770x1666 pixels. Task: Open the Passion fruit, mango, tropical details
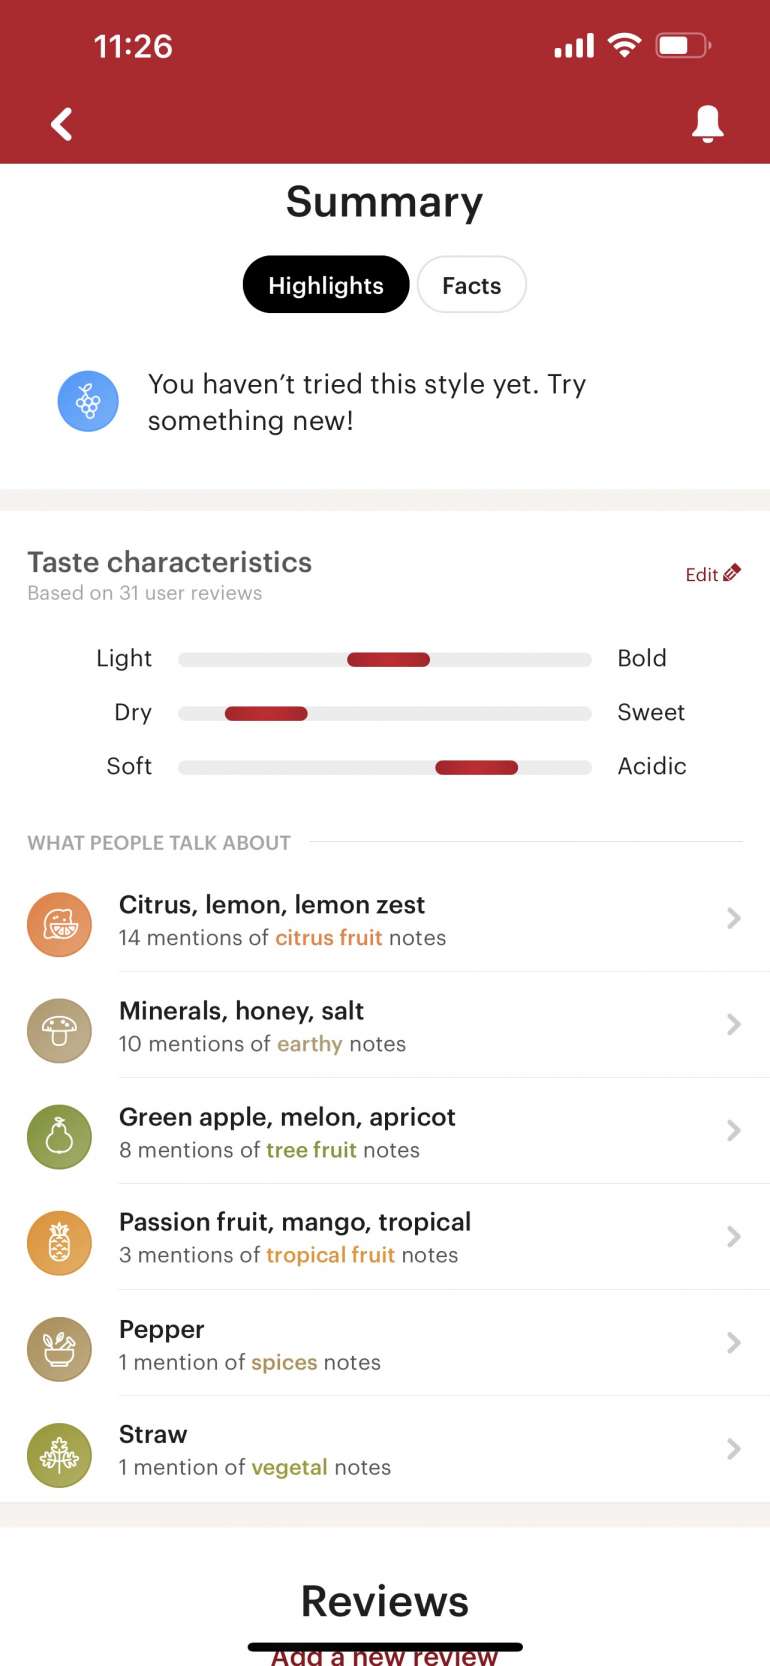coord(733,1237)
